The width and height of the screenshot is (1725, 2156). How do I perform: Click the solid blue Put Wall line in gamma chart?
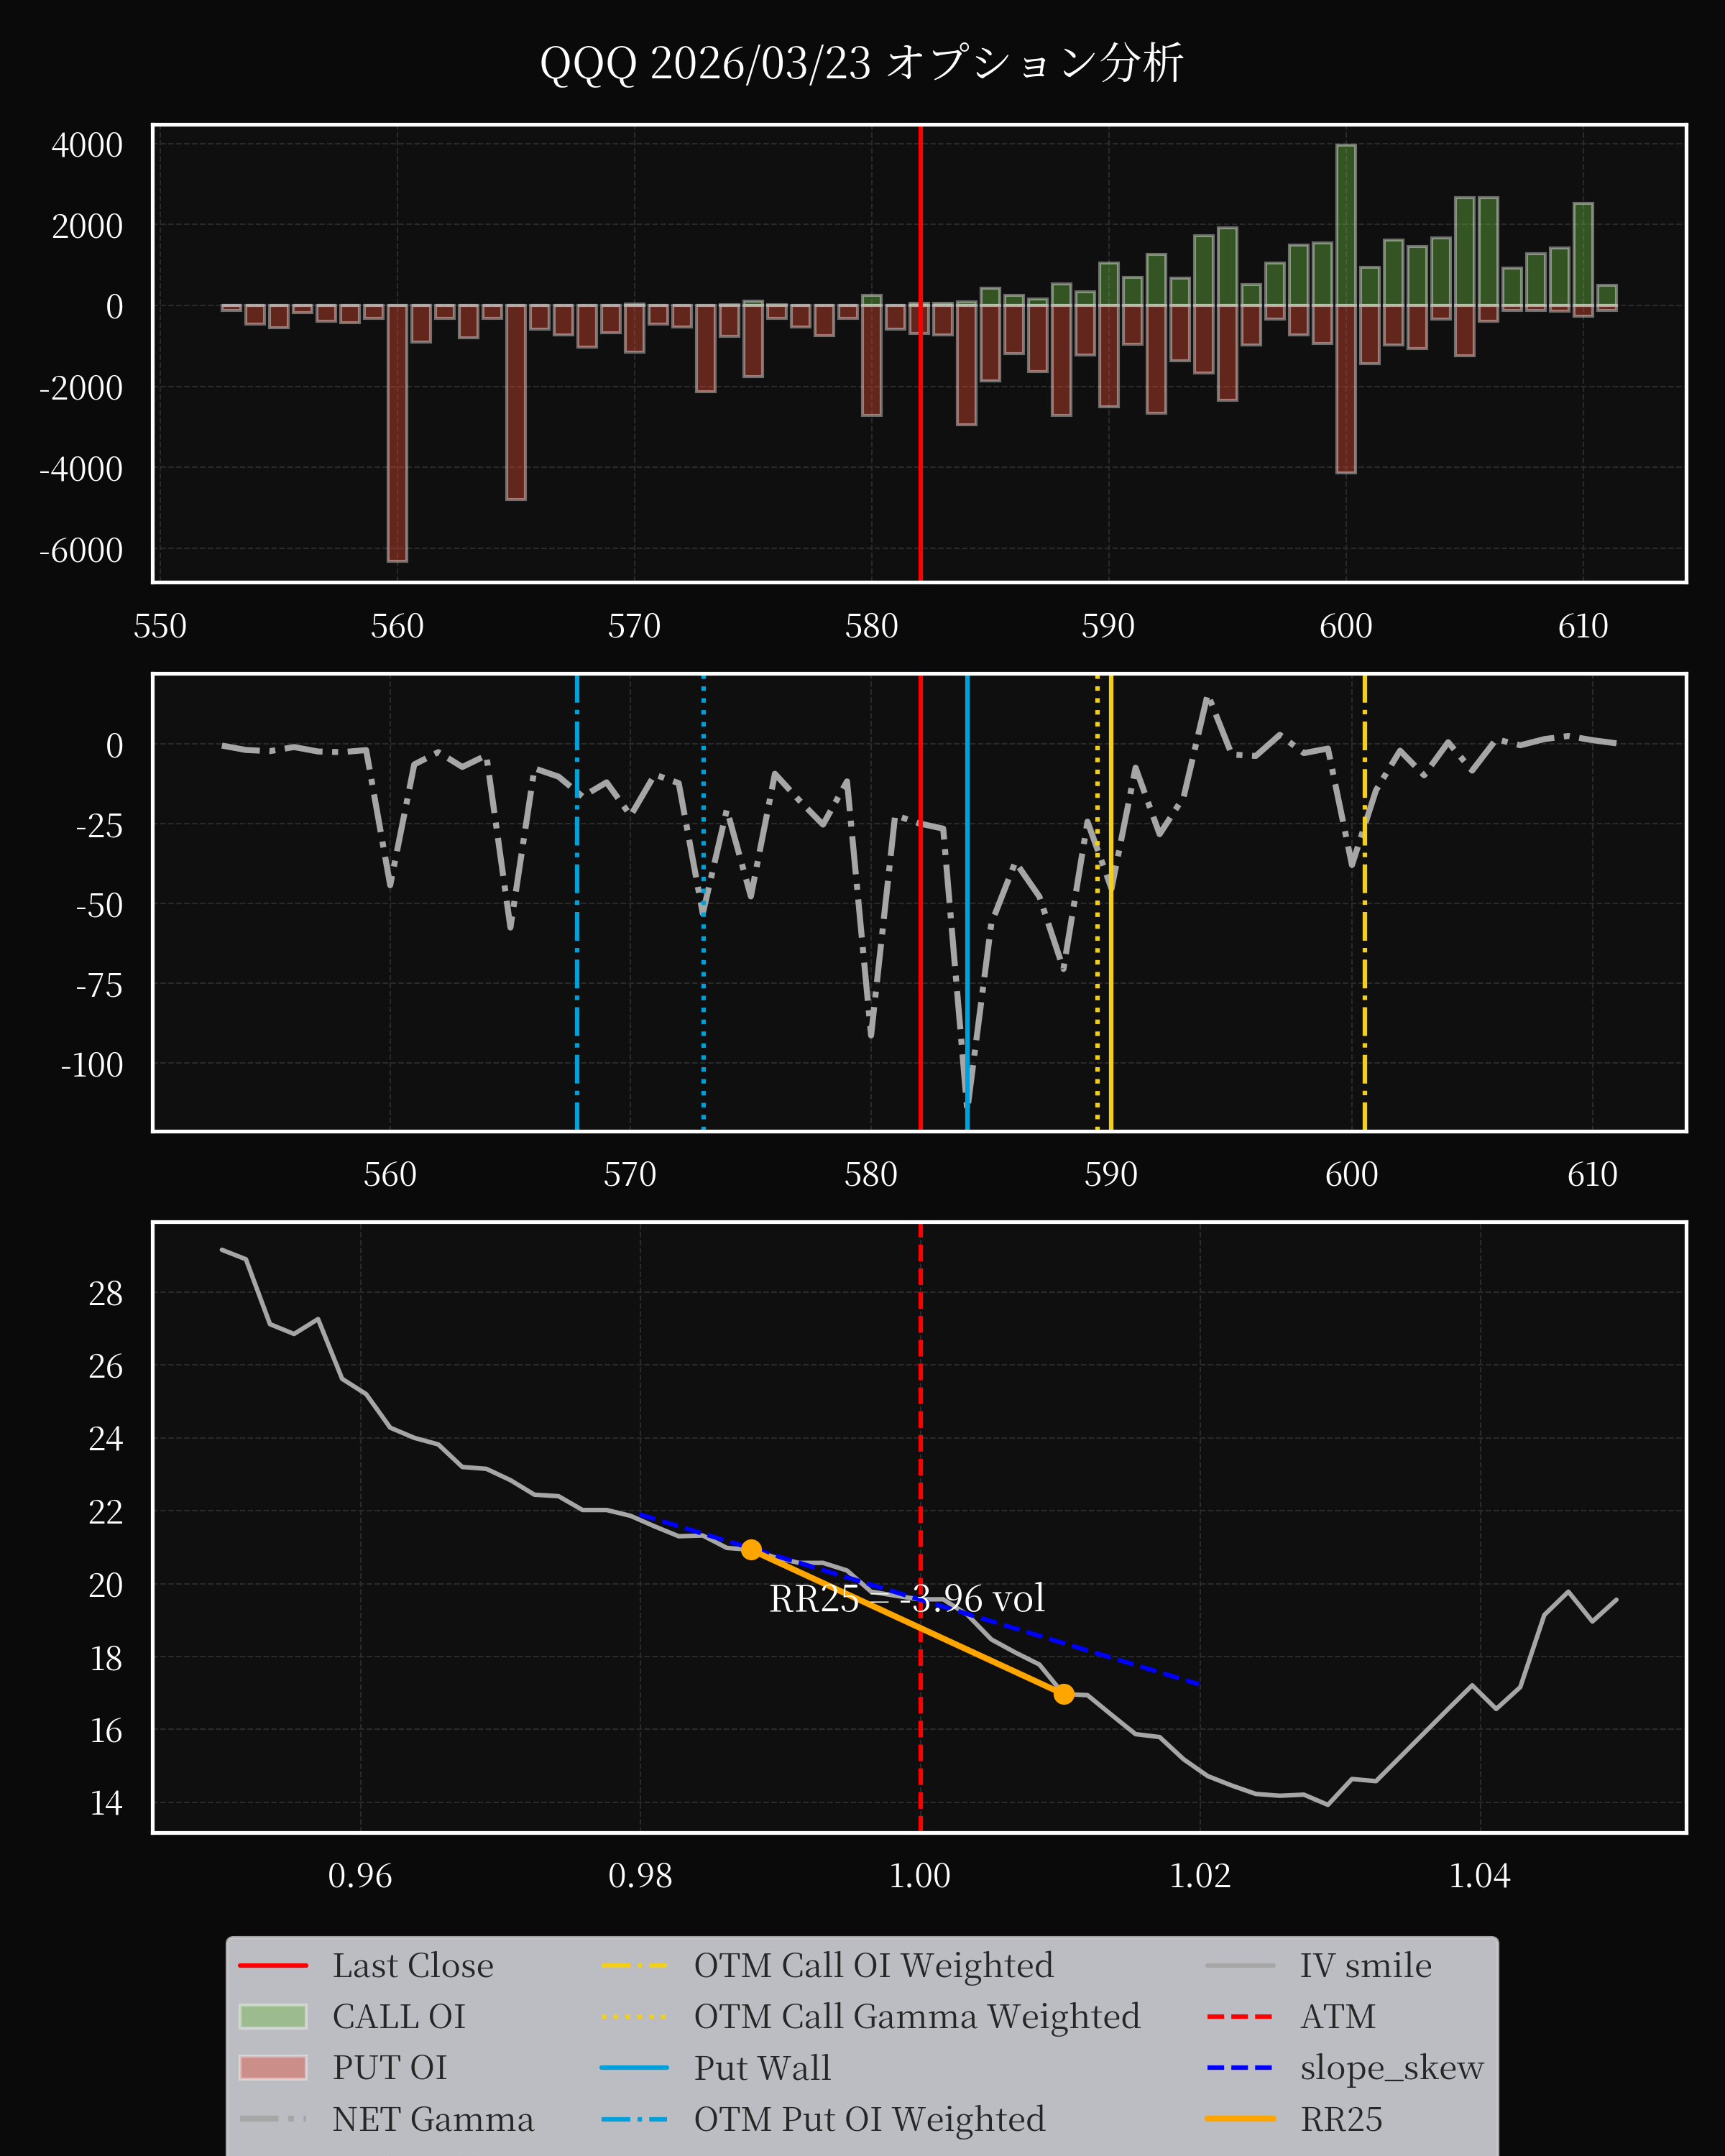pyautogui.click(x=967, y=903)
